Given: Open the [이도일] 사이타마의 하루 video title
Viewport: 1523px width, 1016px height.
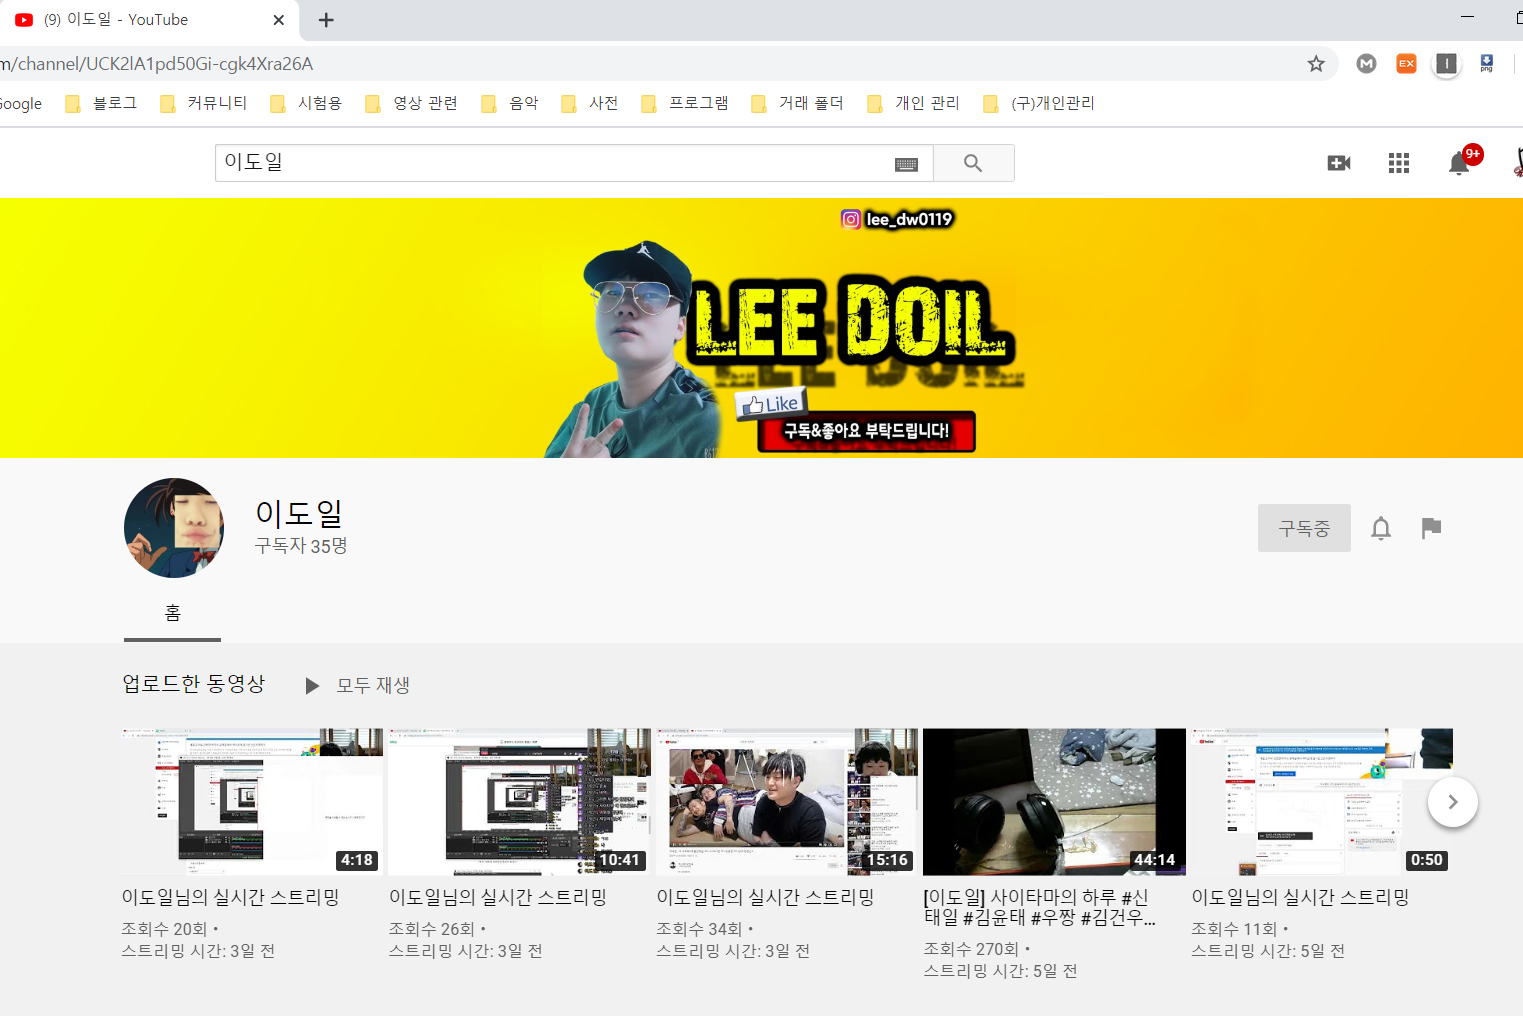Looking at the screenshot, I should click(1040, 907).
